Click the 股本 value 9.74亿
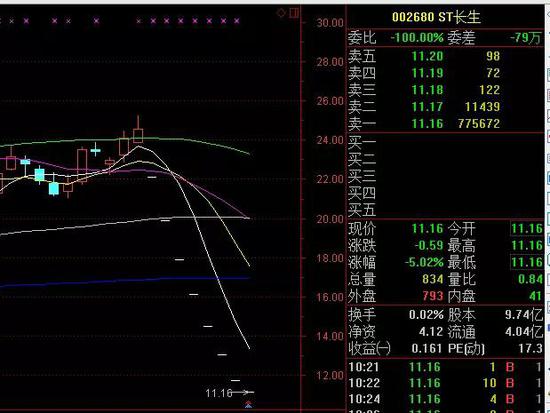Image resolution: width=550 pixels, height=413 pixels. coord(524,315)
